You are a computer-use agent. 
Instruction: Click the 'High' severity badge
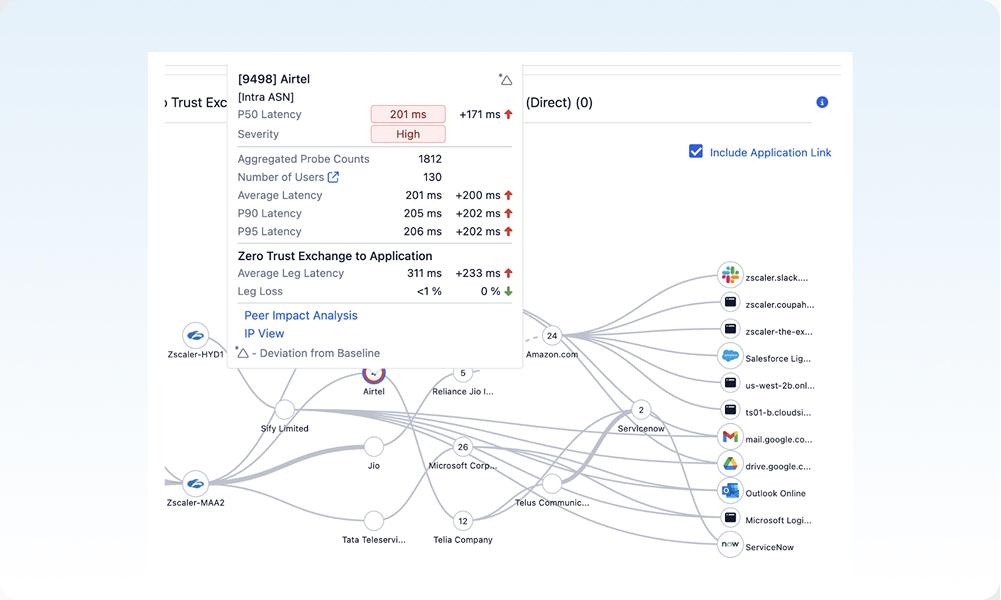[x=408, y=134]
